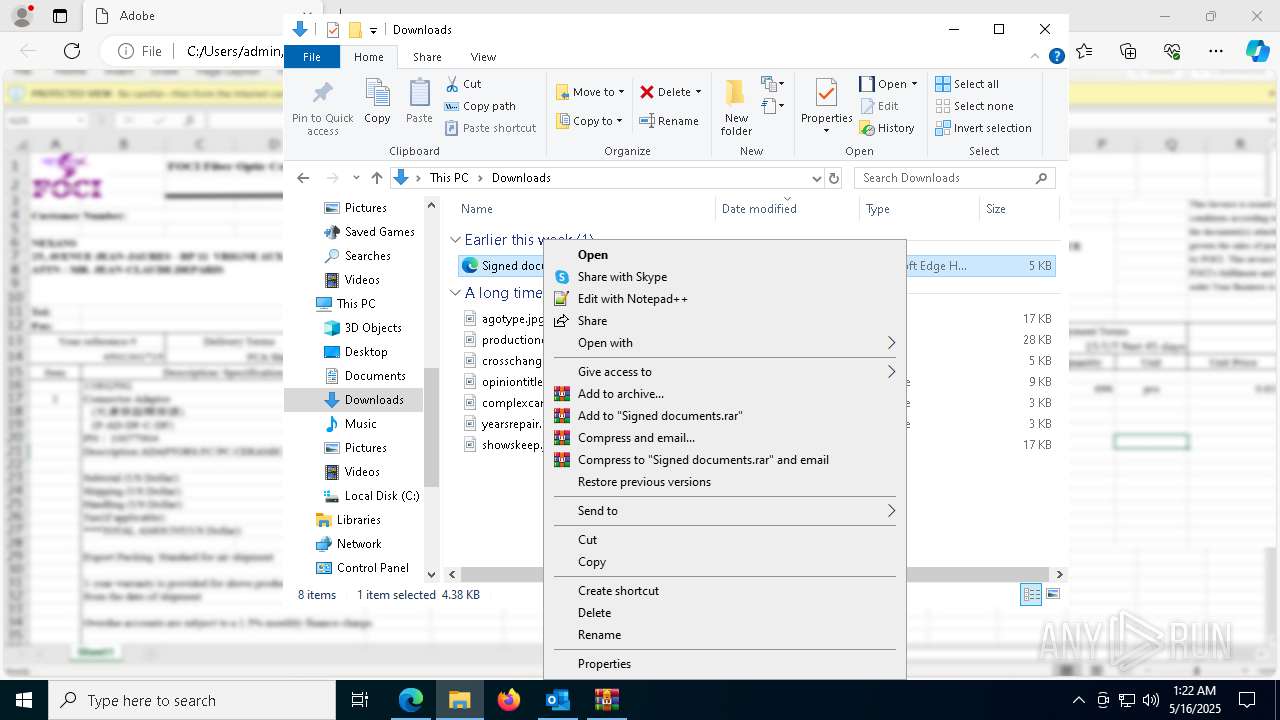Sort by Date modified column

click(788, 208)
